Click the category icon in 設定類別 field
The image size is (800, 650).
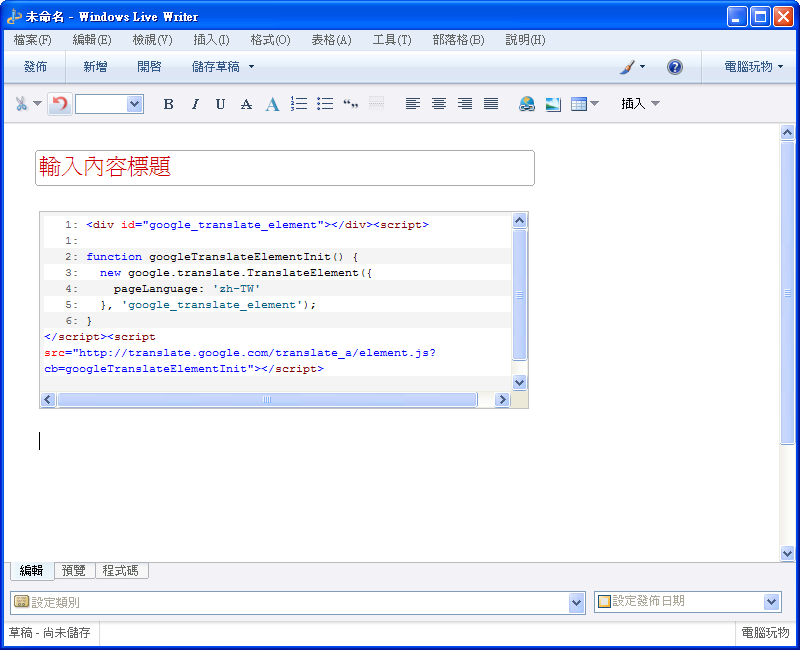(x=21, y=602)
